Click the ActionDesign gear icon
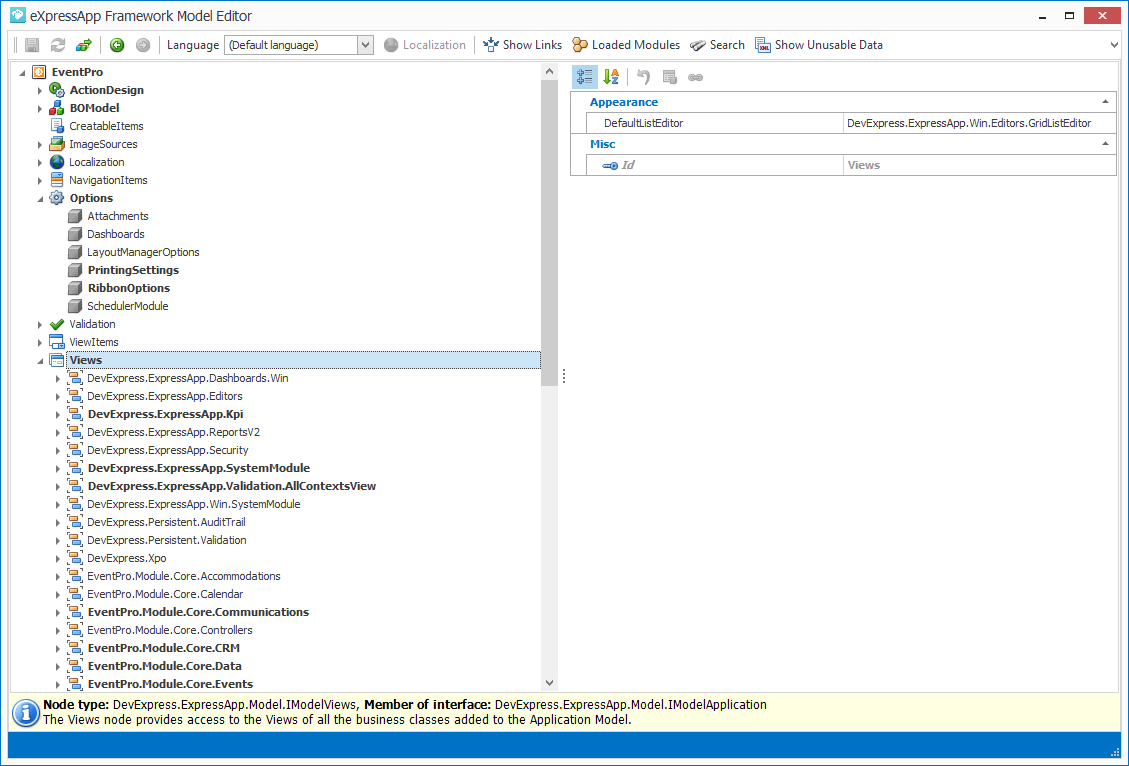 (57, 90)
